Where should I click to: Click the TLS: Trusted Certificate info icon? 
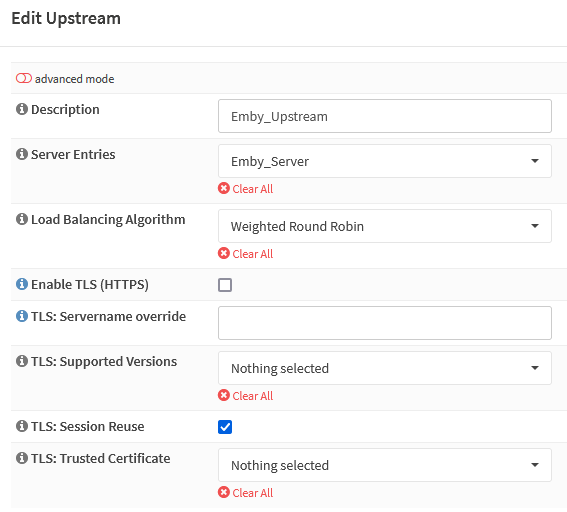coord(22,458)
